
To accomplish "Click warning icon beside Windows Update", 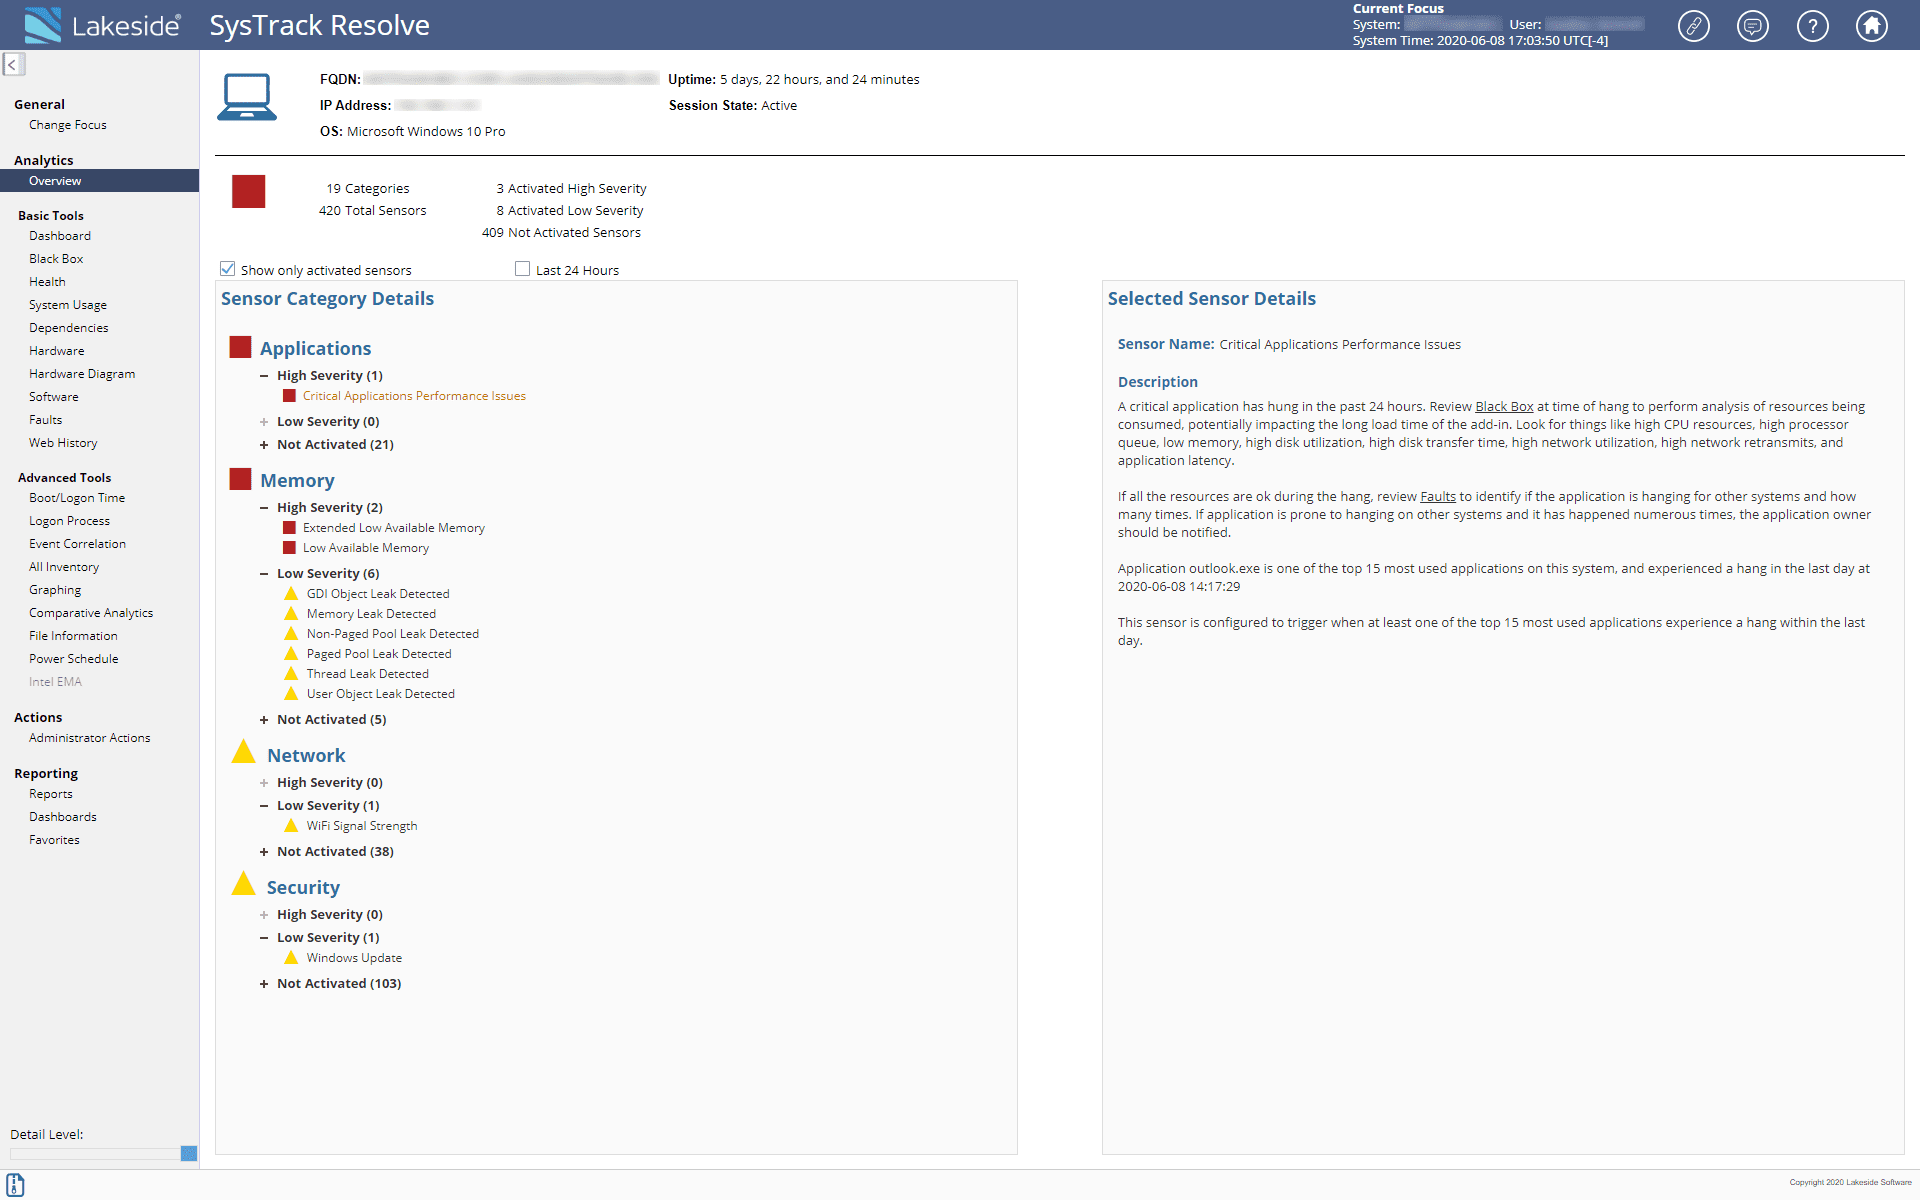I will point(291,958).
